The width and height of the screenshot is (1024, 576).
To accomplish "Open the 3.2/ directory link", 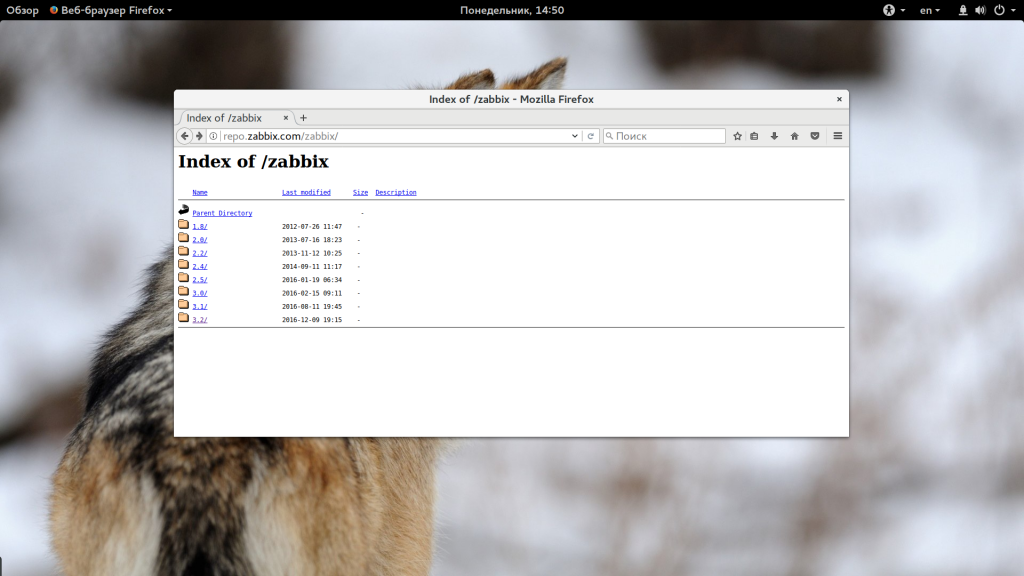I will [x=199, y=320].
